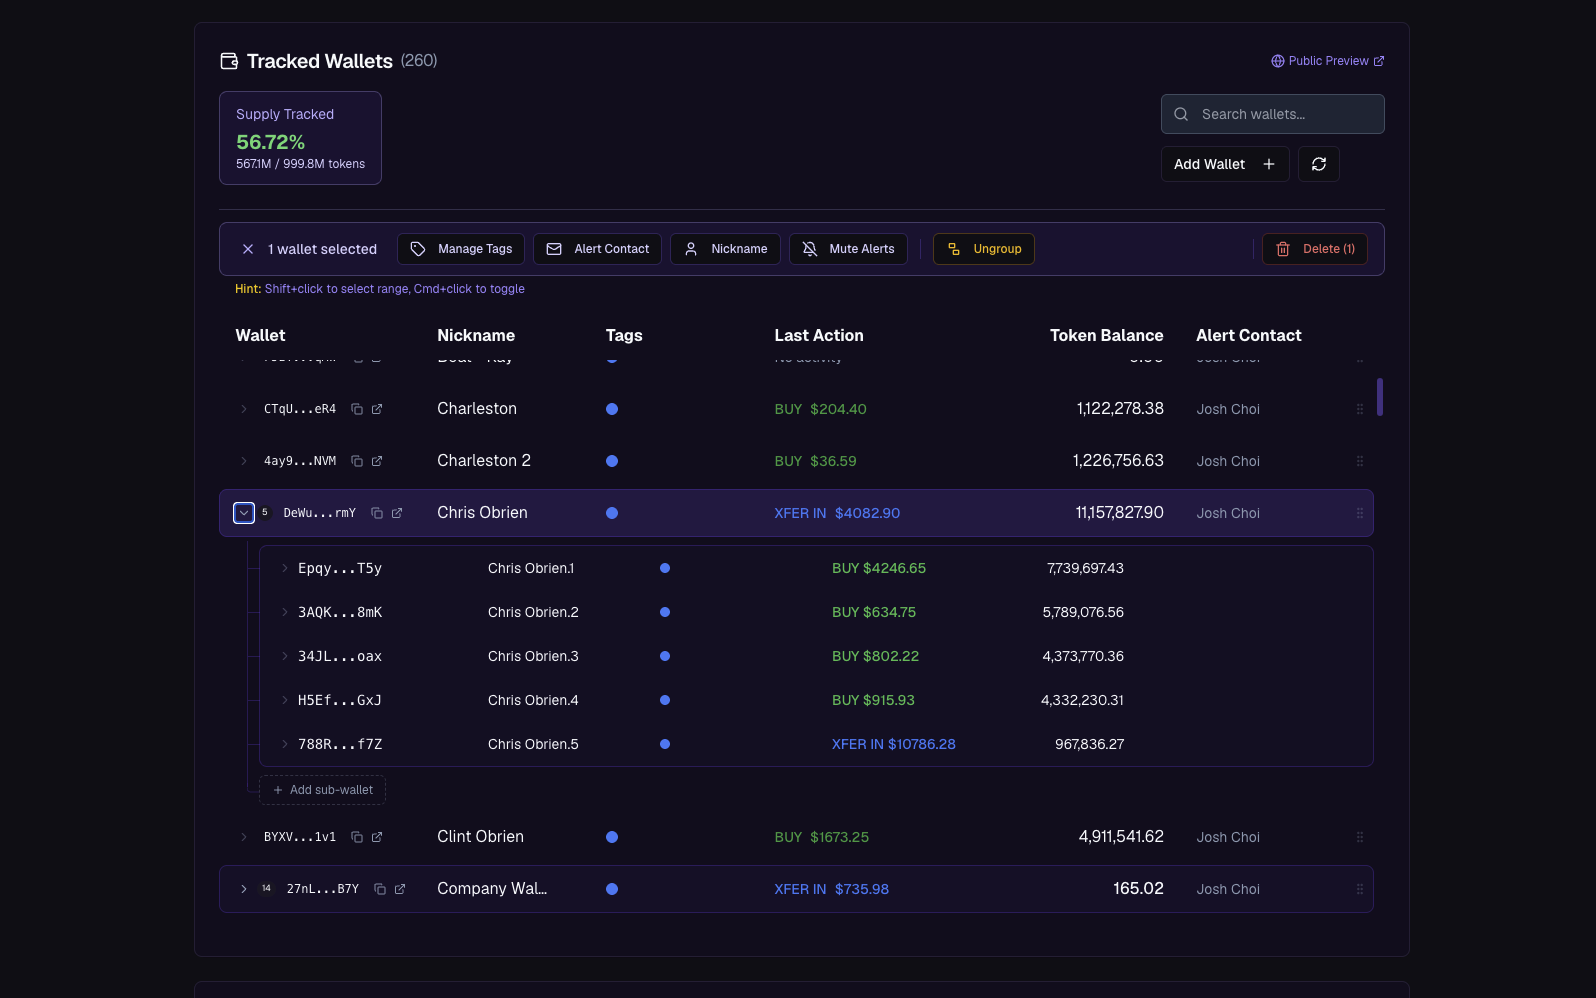Open DeWu...rmY wallet external link
This screenshot has height=998, width=1596.
coord(397,513)
